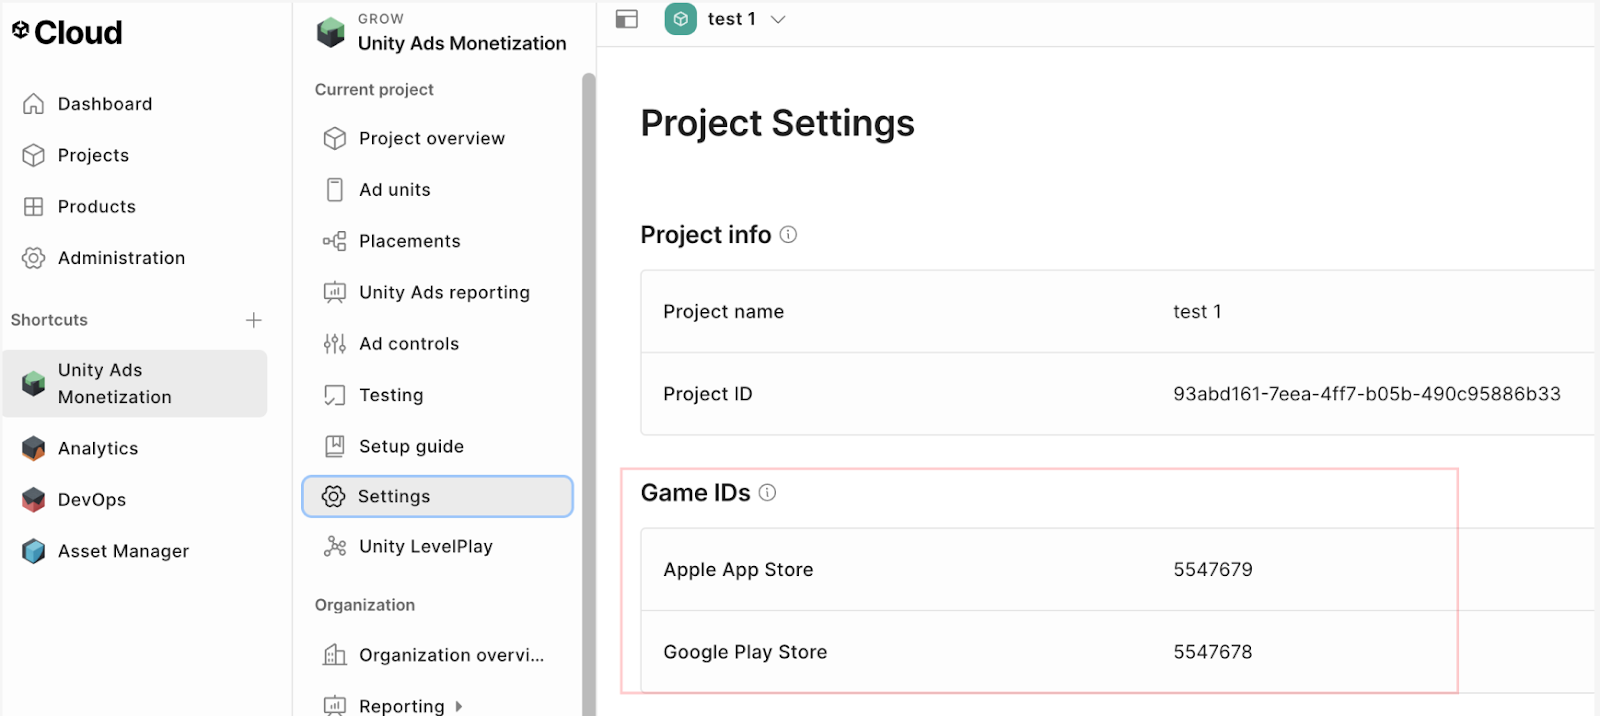Click the Unity LevelPlay nodes icon
The width and height of the screenshot is (1600, 716).
pyautogui.click(x=335, y=547)
